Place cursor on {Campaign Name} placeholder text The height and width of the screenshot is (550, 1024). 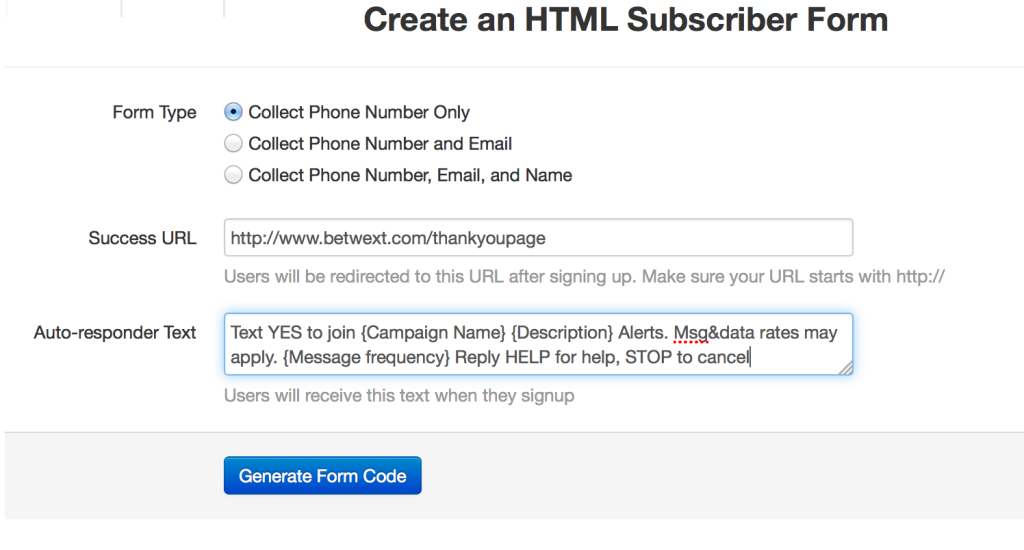[433, 332]
